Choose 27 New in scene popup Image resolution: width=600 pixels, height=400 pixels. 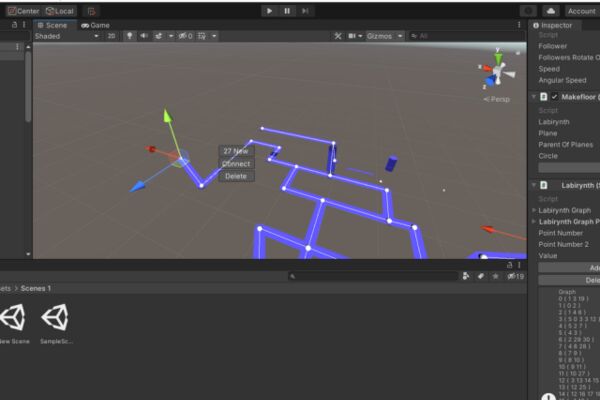point(236,151)
